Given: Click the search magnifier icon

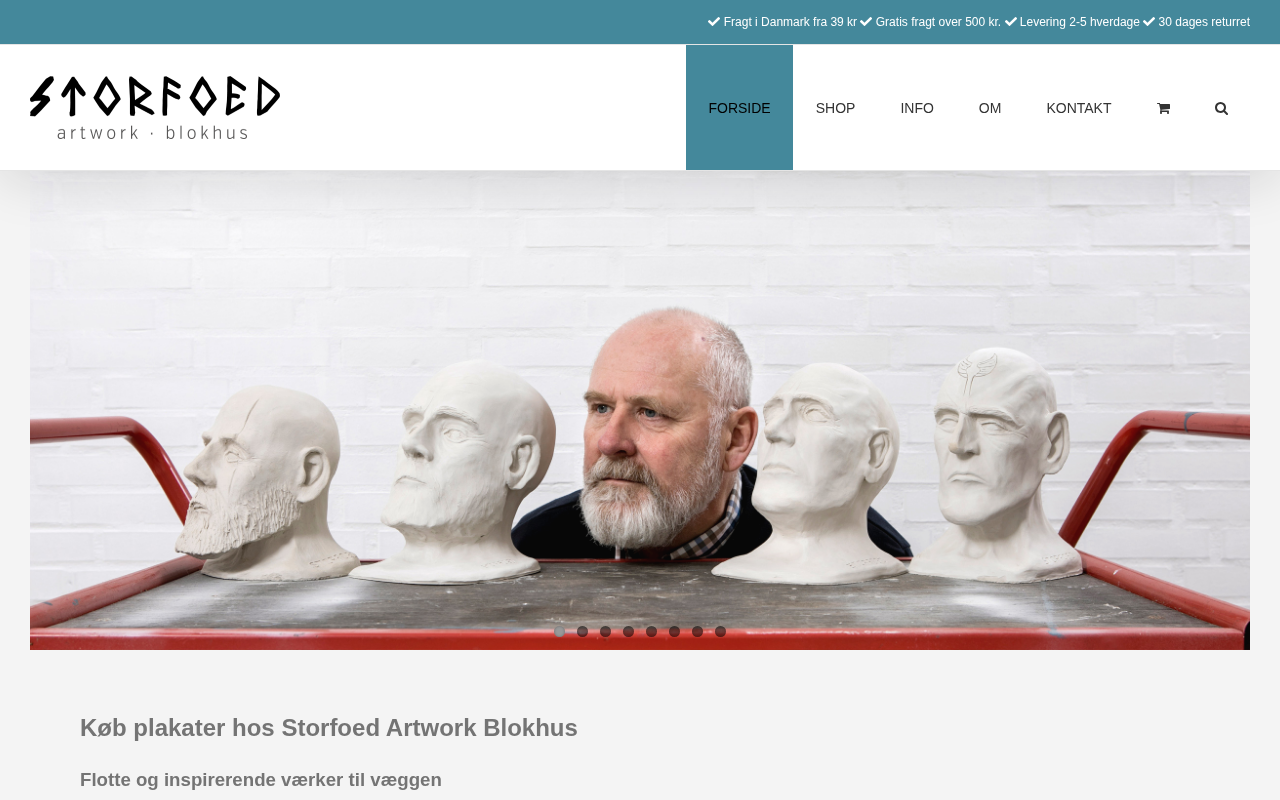Looking at the screenshot, I should (1221, 108).
